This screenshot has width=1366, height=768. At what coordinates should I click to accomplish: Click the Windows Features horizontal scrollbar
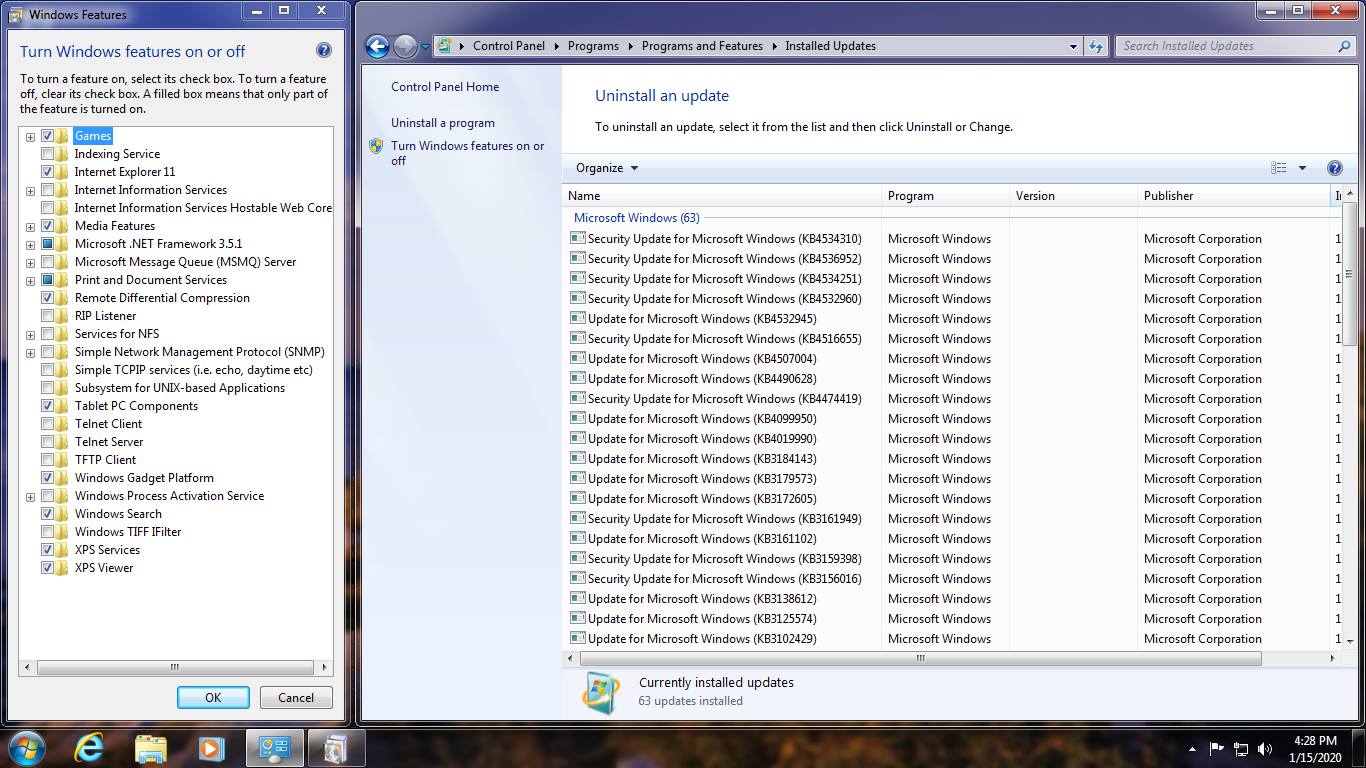pyautogui.click(x=175, y=667)
